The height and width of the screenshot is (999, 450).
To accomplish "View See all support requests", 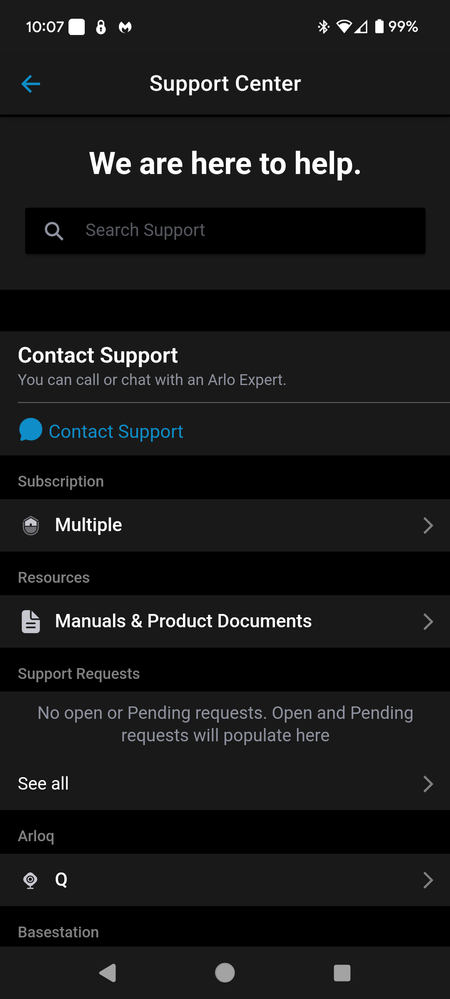I will pos(225,784).
